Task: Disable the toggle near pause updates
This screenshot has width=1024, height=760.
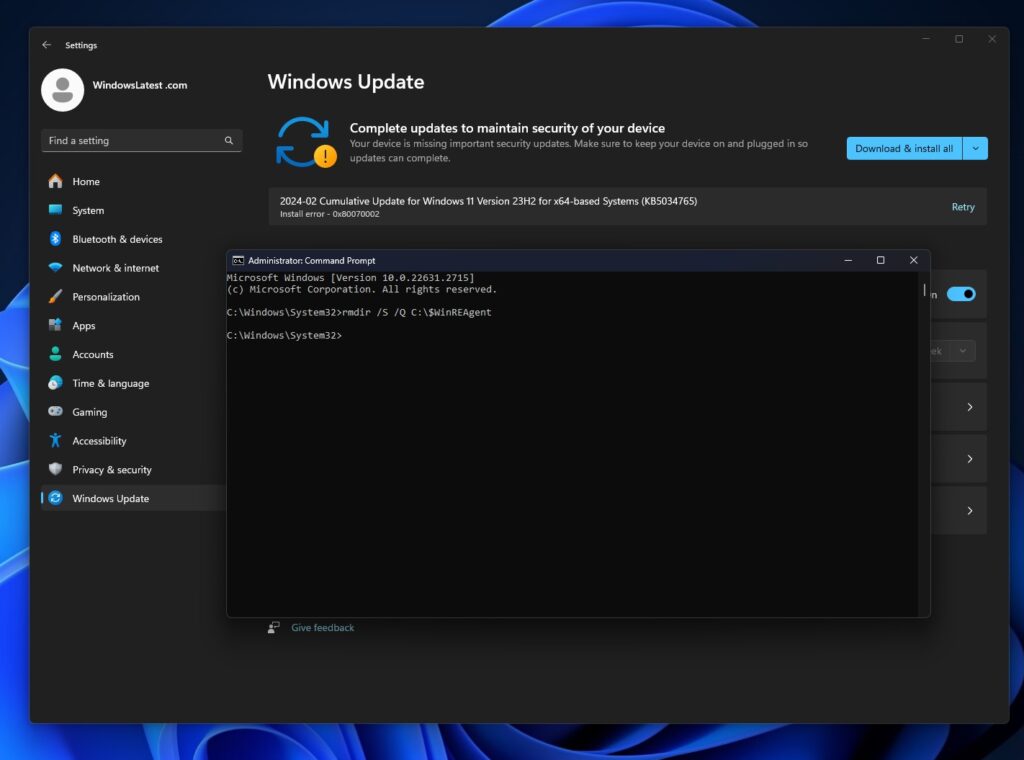Action: click(960, 294)
